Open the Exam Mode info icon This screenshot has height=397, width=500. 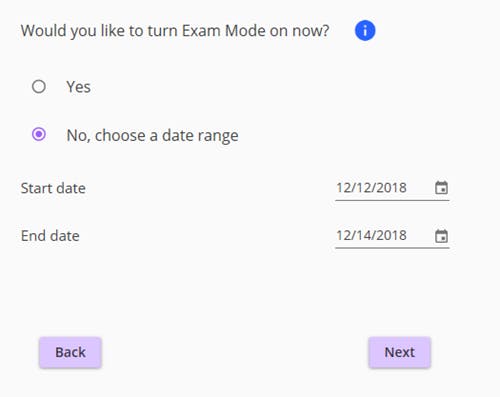click(x=365, y=31)
